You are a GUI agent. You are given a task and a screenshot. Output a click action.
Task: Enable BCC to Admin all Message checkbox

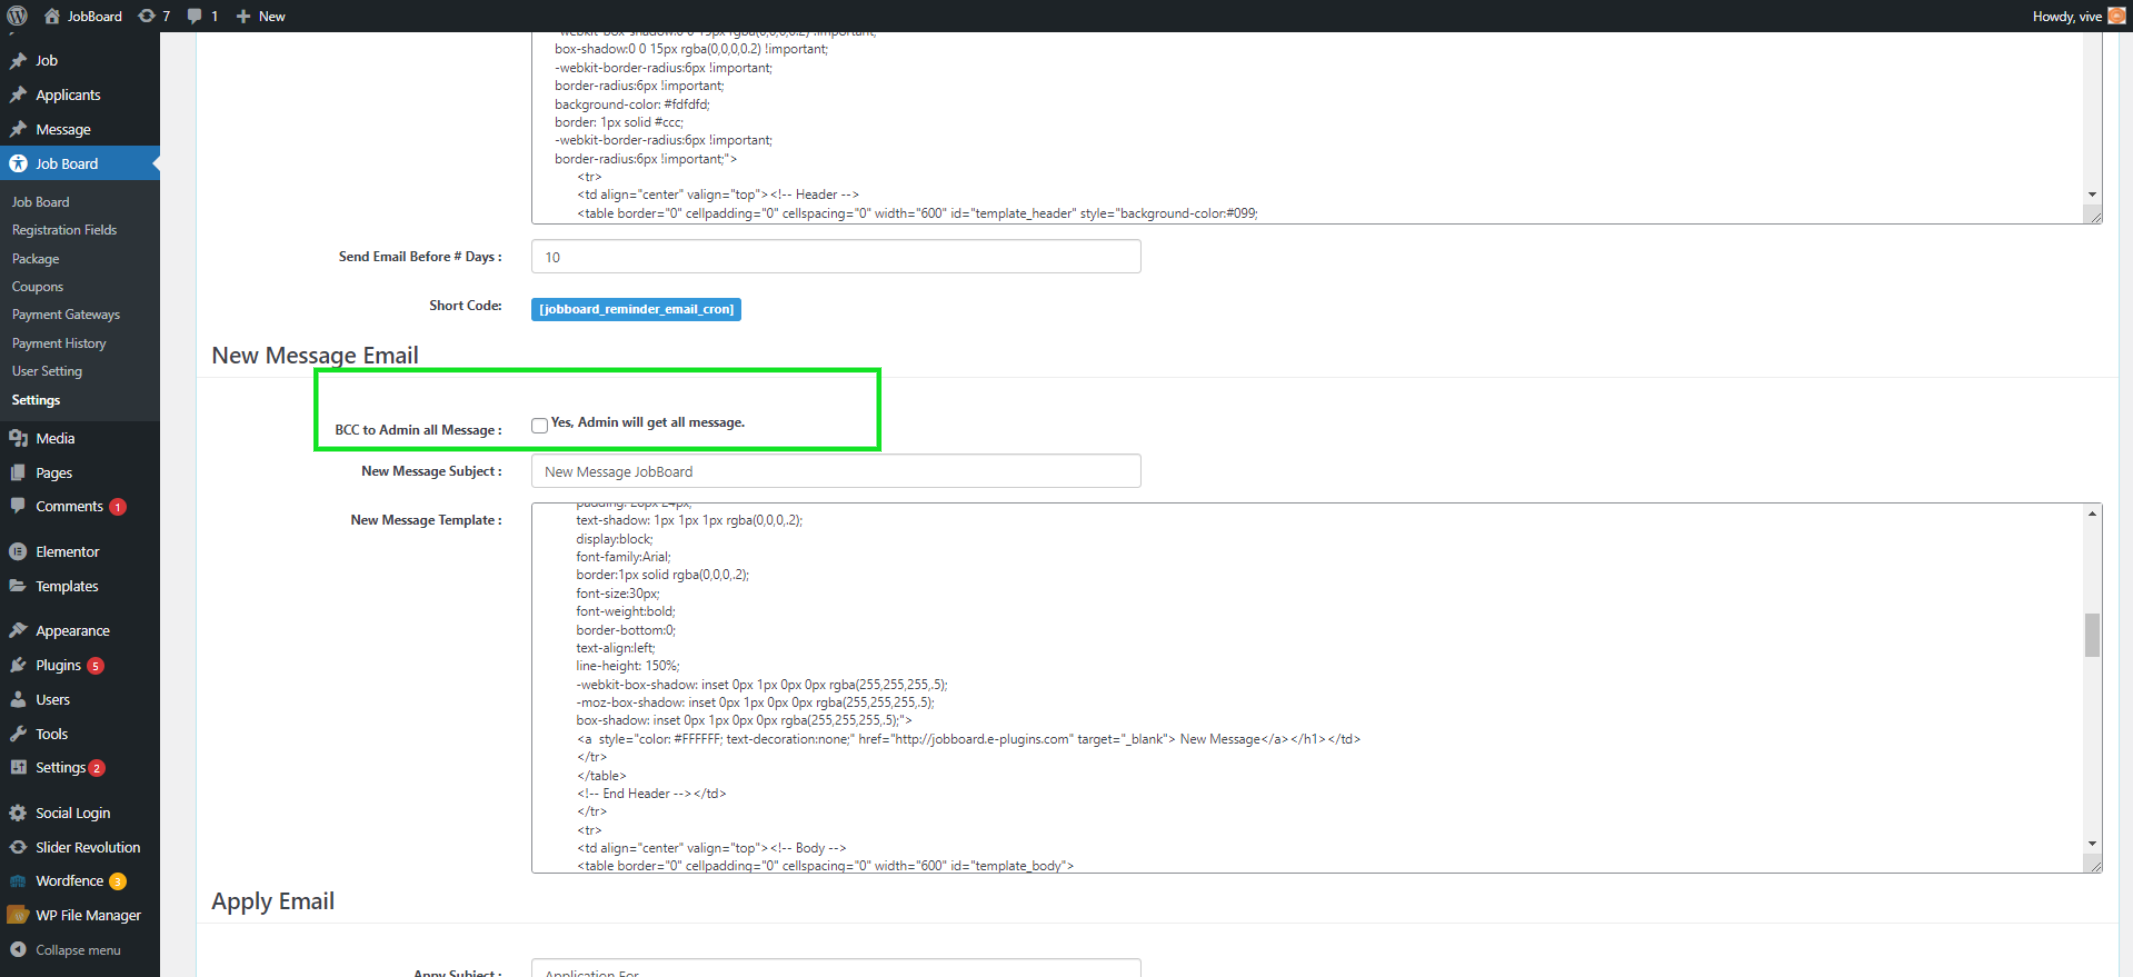pos(540,425)
